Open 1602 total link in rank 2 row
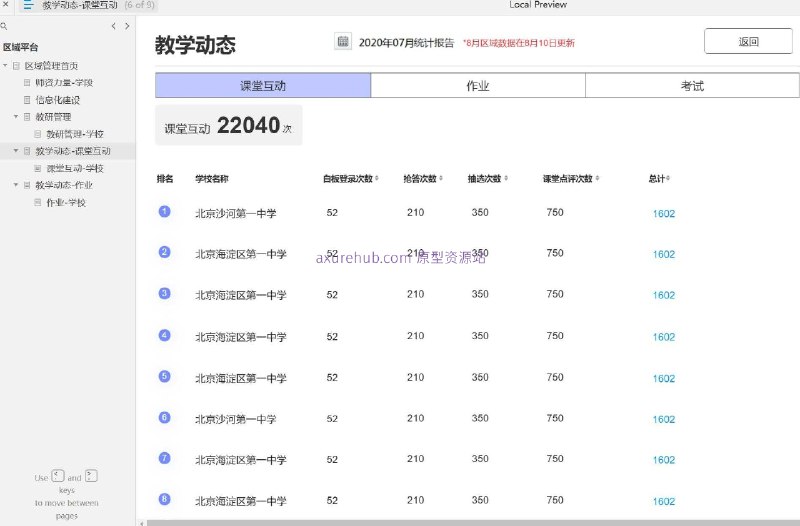Image resolution: width=800 pixels, height=526 pixels. click(664, 255)
